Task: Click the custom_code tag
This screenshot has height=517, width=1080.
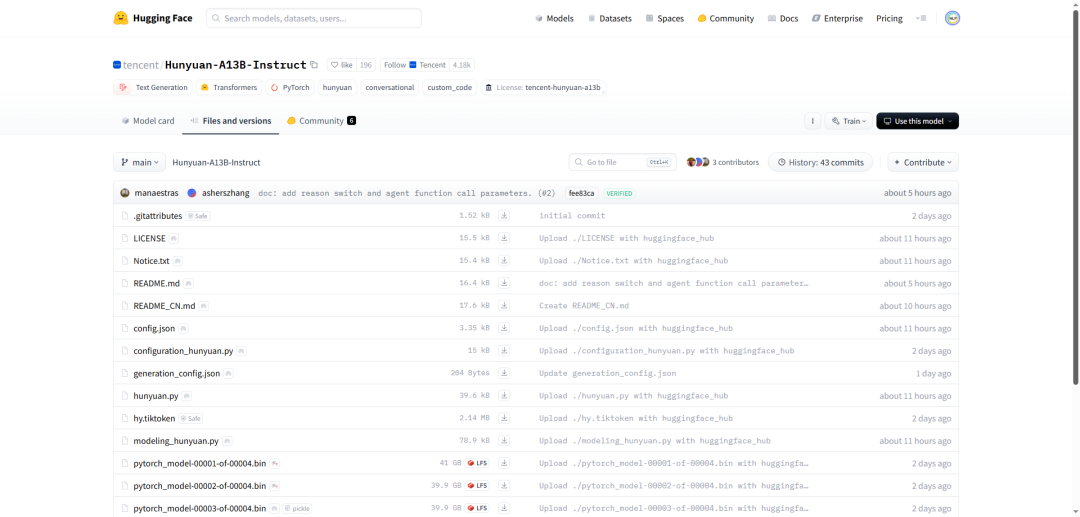Action: 450,87
